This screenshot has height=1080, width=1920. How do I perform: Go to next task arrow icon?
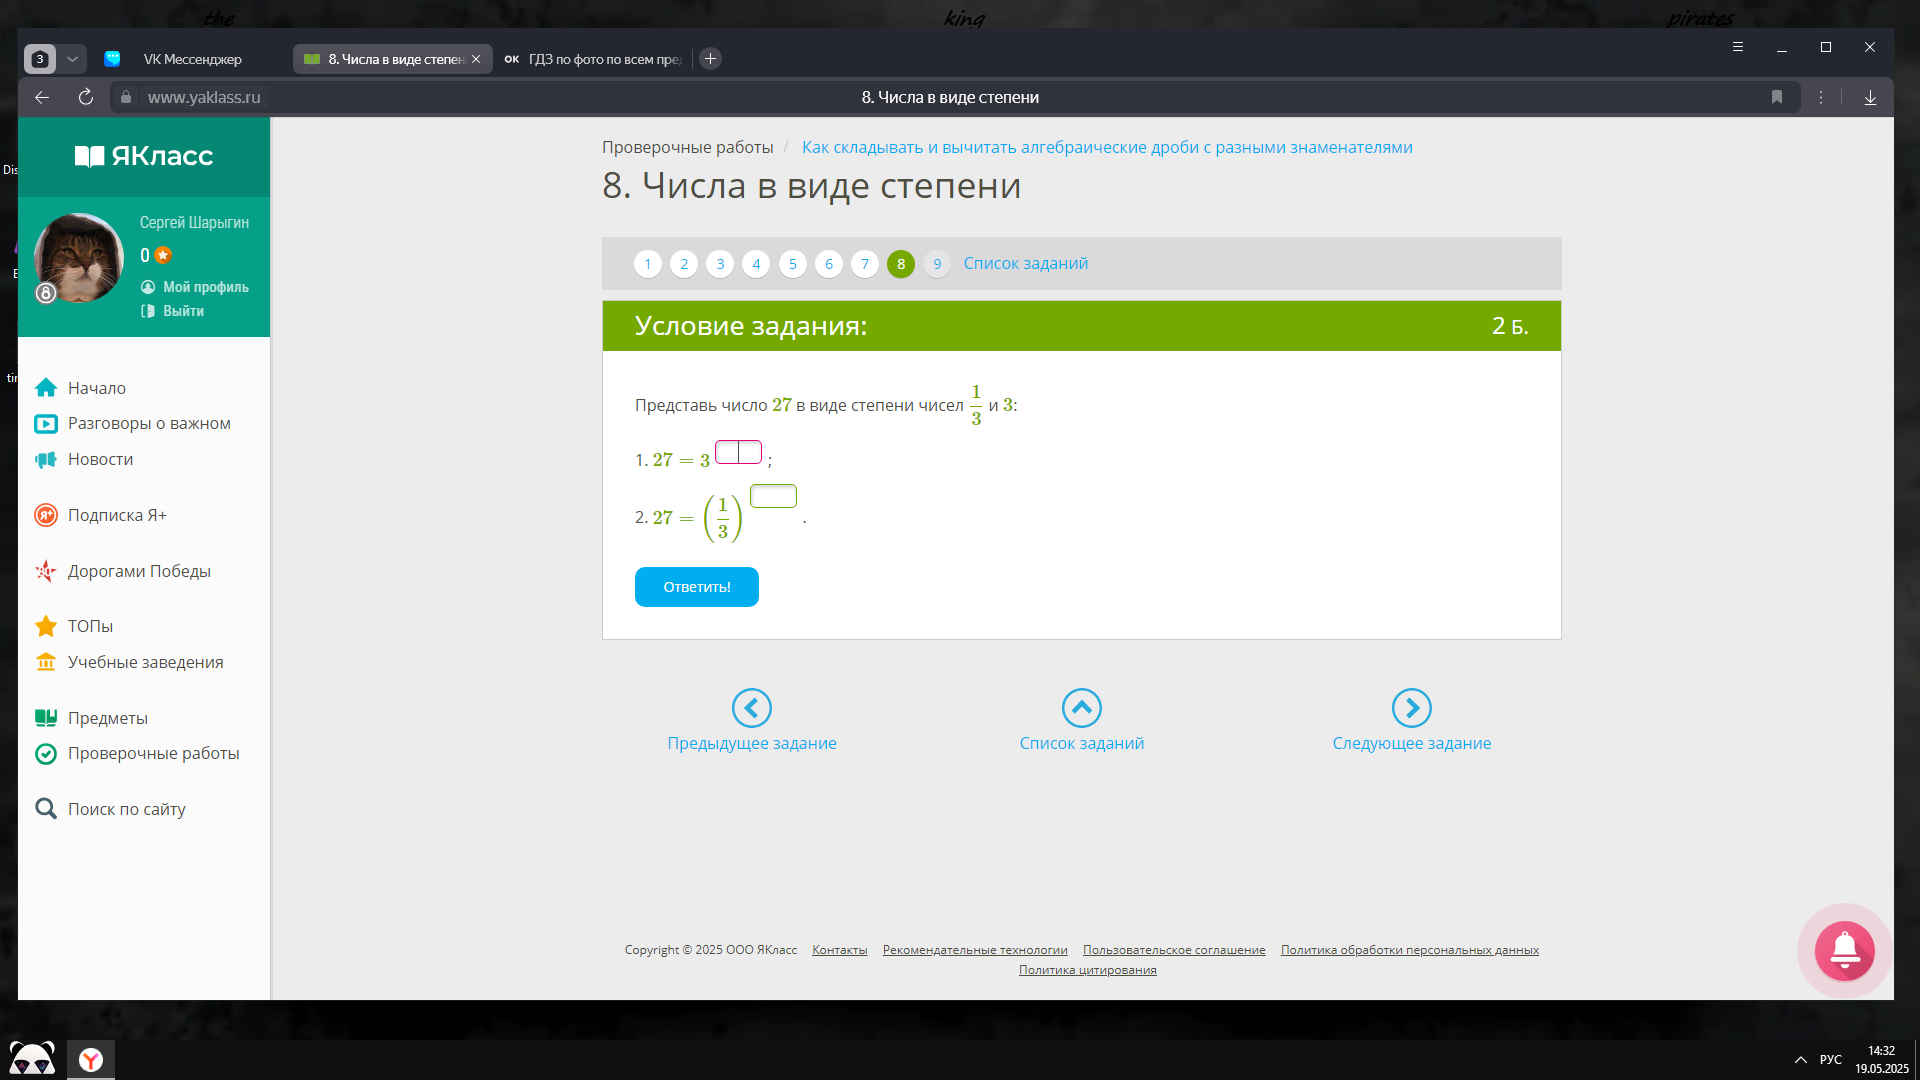click(x=1411, y=708)
